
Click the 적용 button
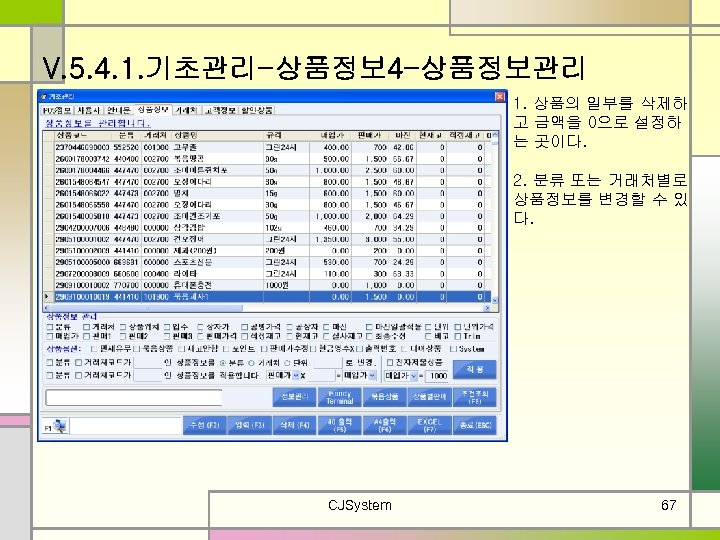(475, 370)
